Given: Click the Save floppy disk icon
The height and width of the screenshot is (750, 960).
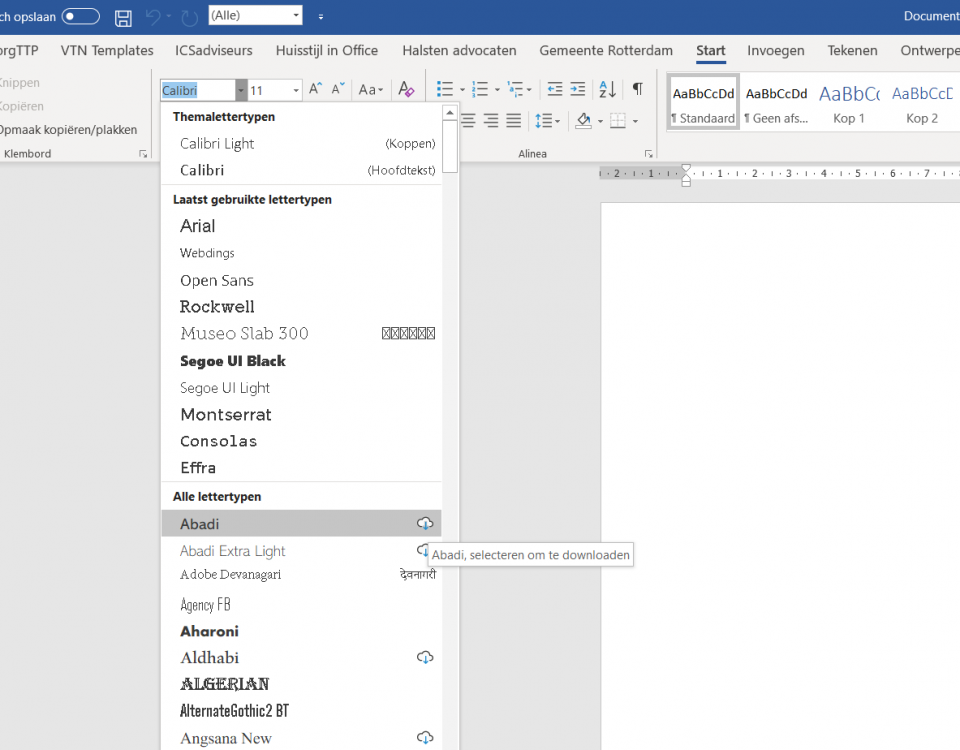Looking at the screenshot, I should [x=123, y=17].
